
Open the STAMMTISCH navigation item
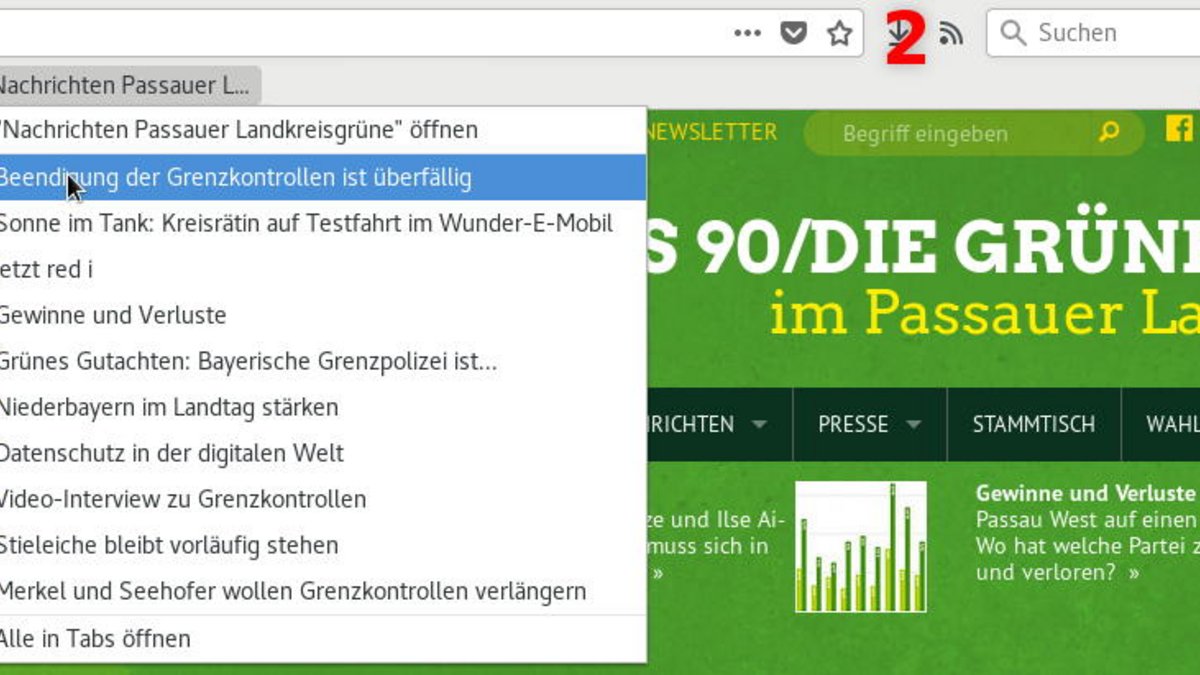pos(1034,424)
